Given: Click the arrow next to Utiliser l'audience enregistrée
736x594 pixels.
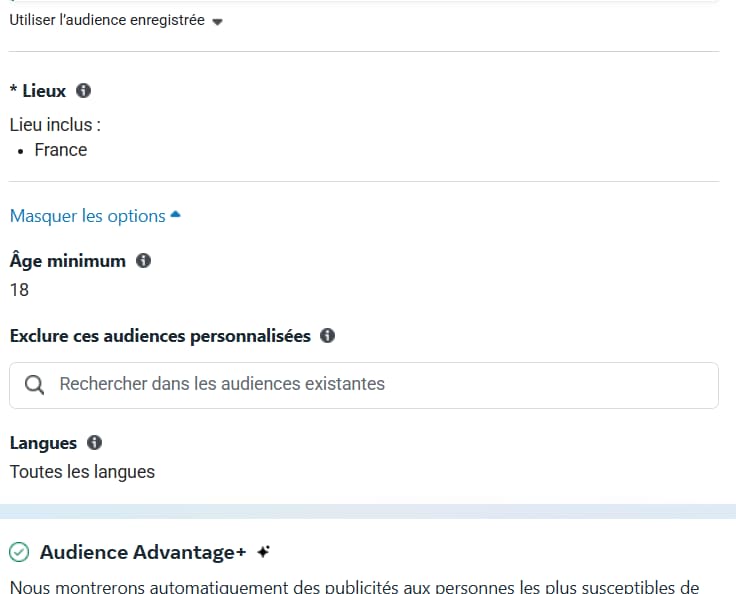Looking at the screenshot, I should pyautogui.click(x=217, y=22).
